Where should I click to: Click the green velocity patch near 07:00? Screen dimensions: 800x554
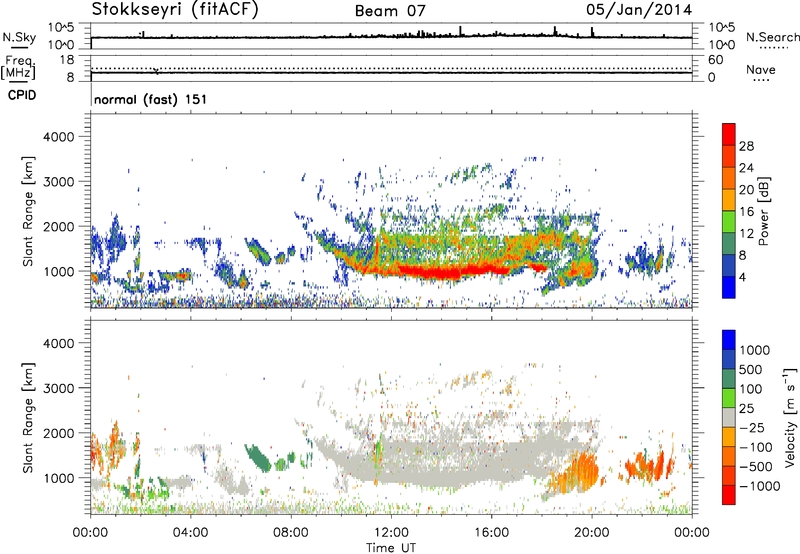pos(258,457)
